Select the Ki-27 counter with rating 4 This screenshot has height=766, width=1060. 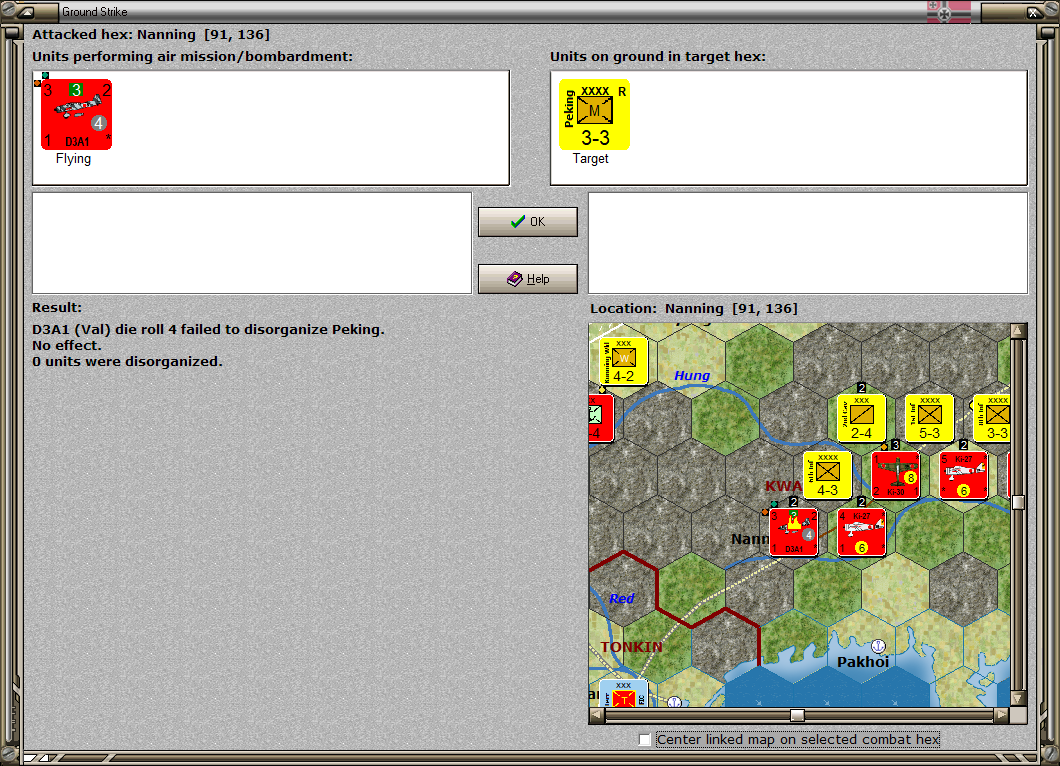click(x=861, y=532)
